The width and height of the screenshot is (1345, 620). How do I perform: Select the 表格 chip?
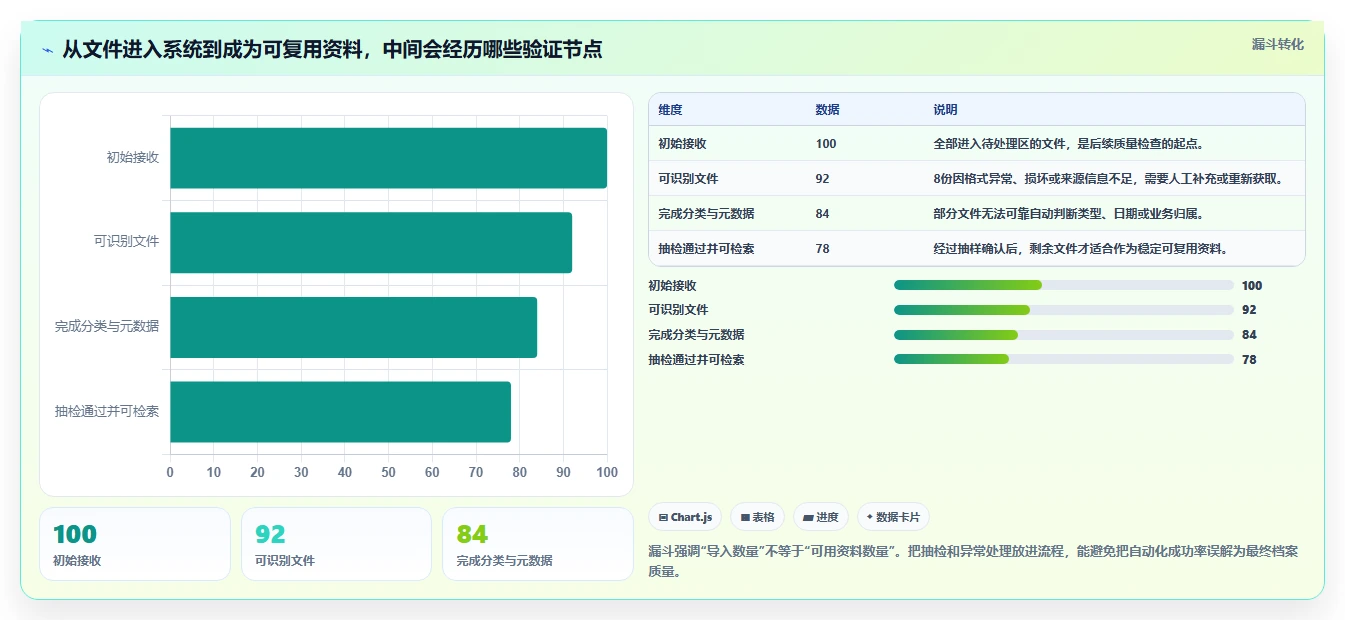coord(758,517)
